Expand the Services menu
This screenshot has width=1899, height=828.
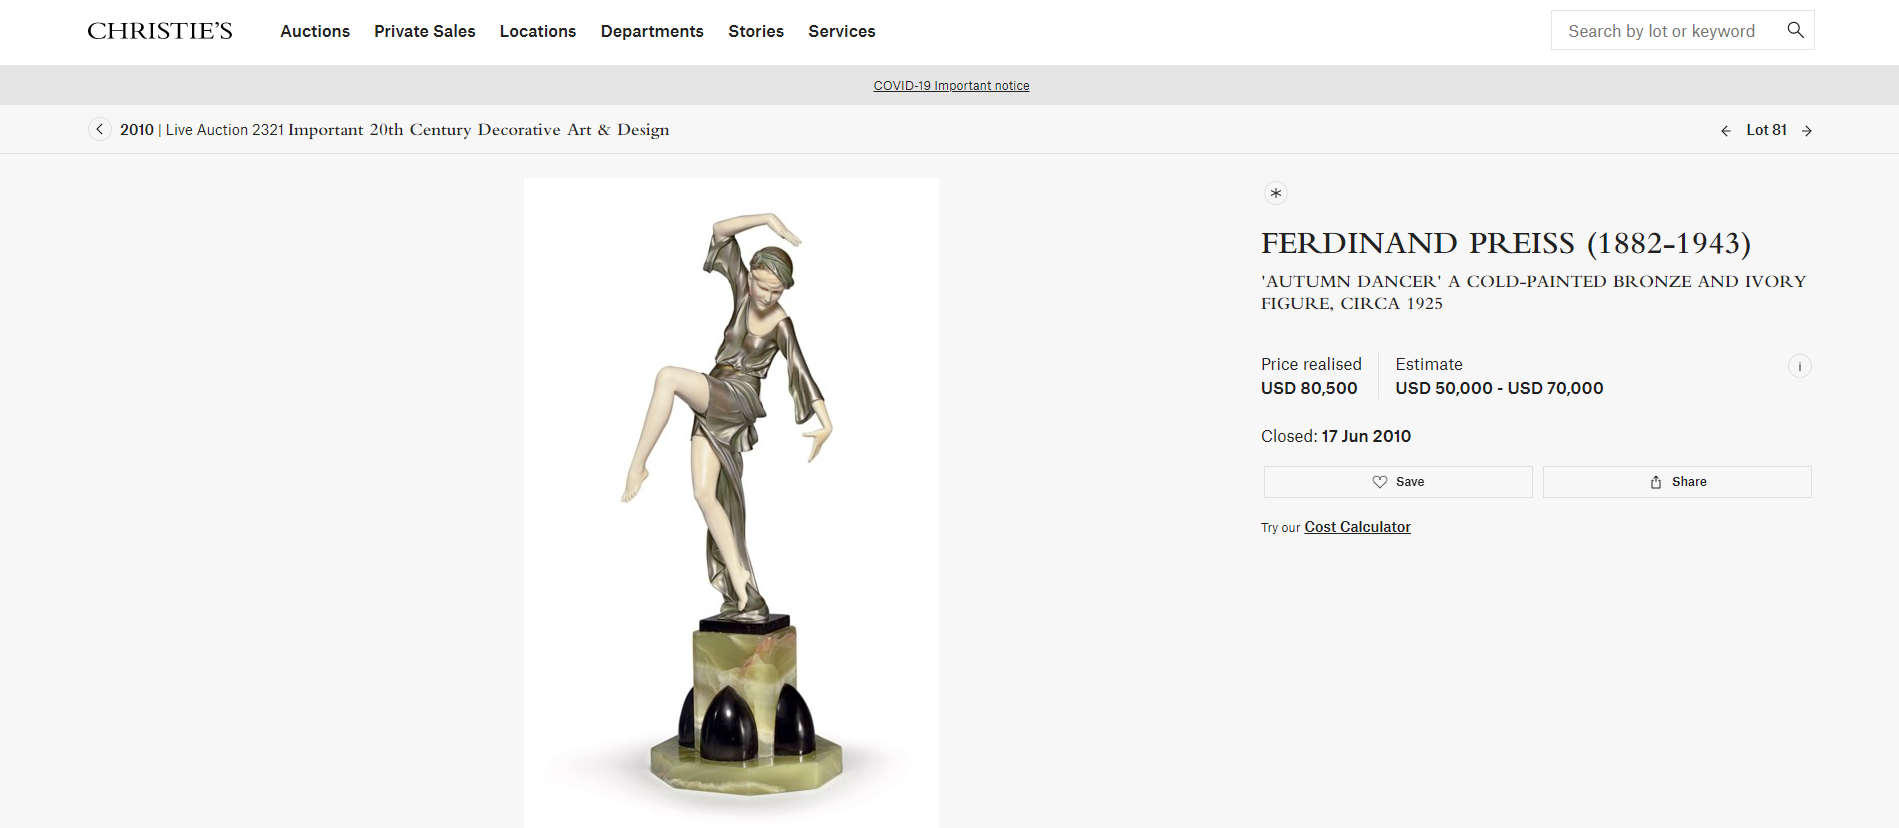842,31
